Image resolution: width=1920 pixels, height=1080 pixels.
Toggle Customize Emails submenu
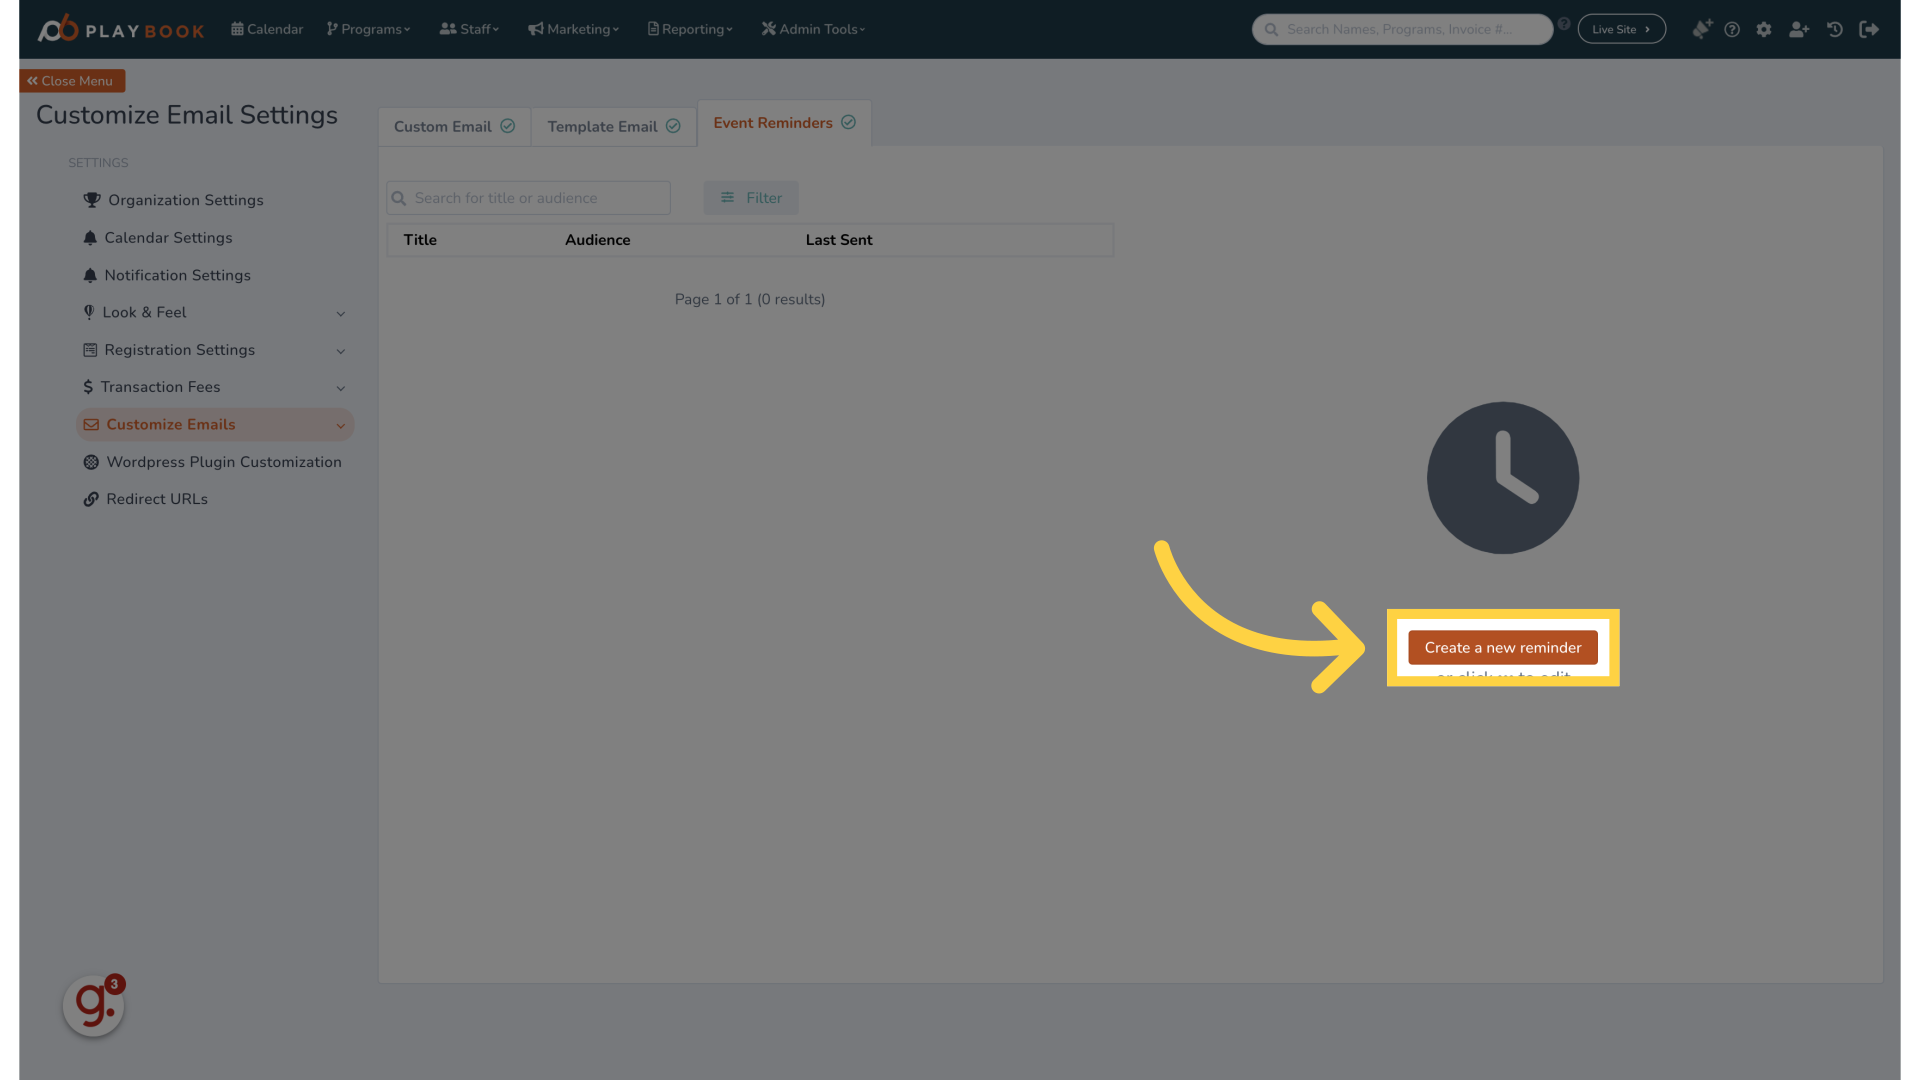340,425
